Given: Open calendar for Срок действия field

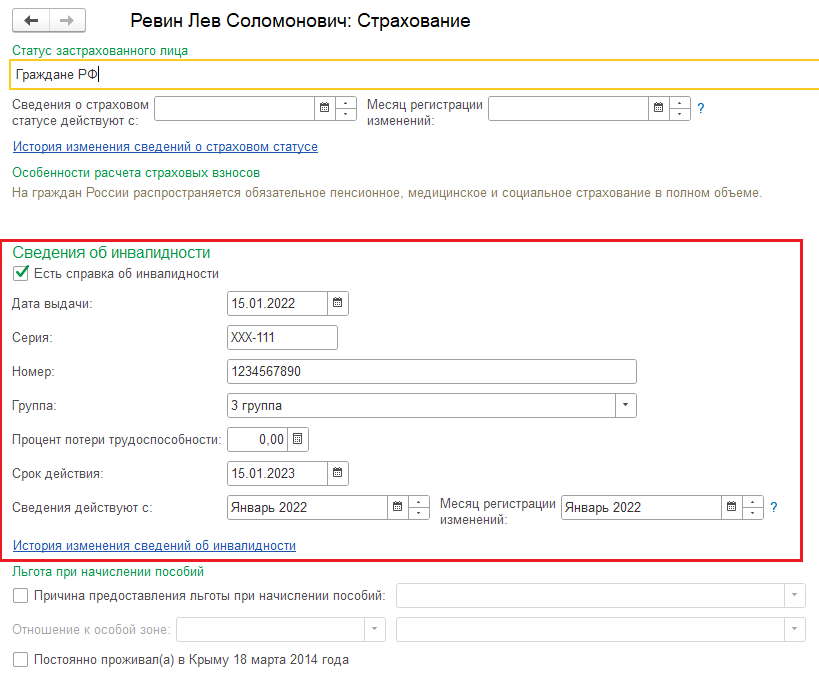Looking at the screenshot, I should tap(337, 473).
